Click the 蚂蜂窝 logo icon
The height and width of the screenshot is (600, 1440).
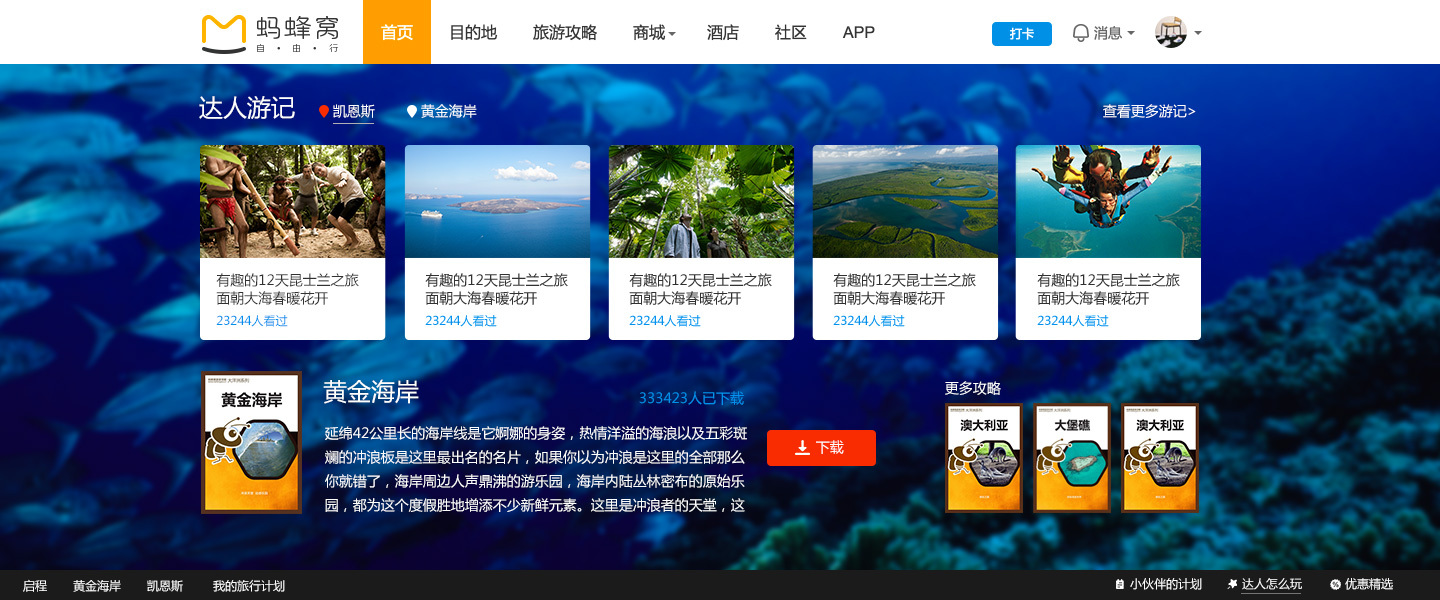223,33
